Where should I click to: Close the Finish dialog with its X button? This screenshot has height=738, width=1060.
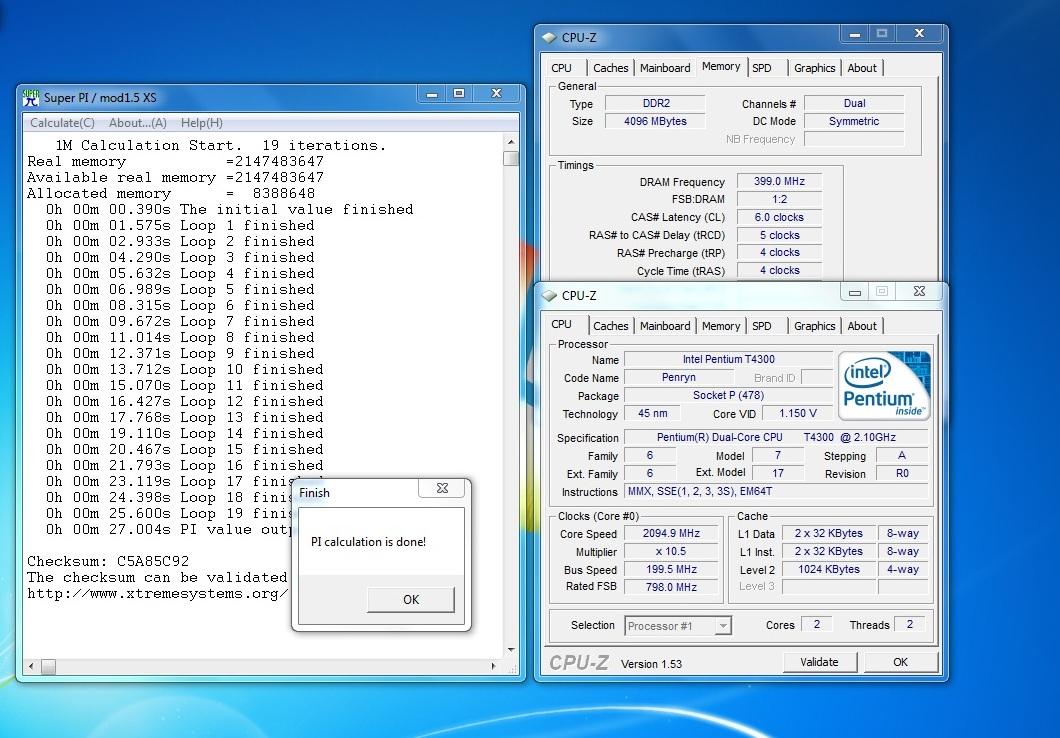[x=442, y=488]
